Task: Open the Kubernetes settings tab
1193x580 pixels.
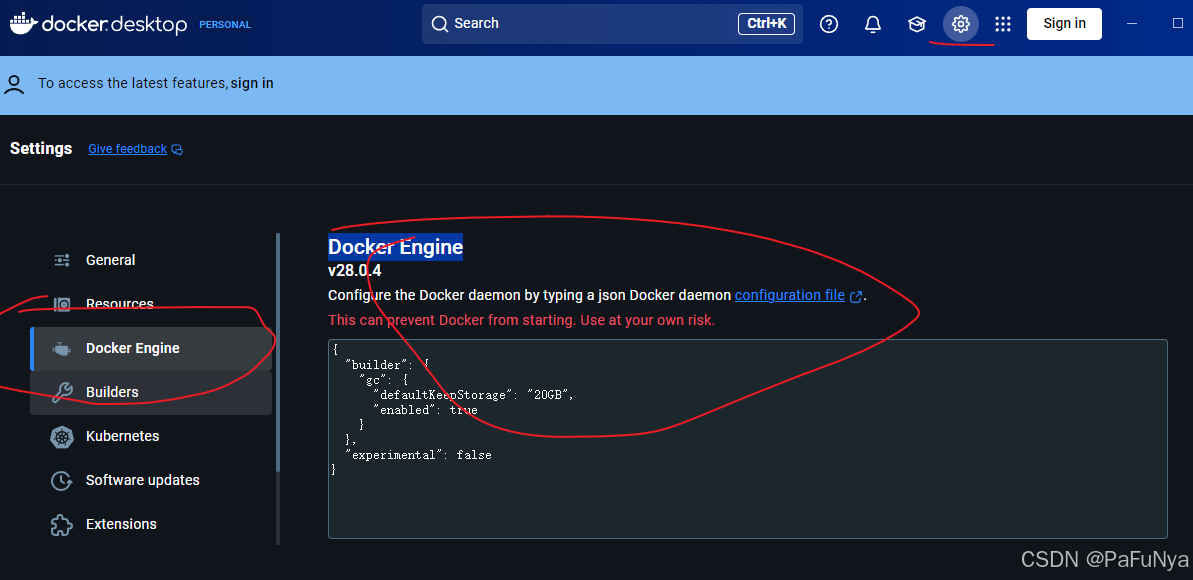Action: [x=151, y=437]
